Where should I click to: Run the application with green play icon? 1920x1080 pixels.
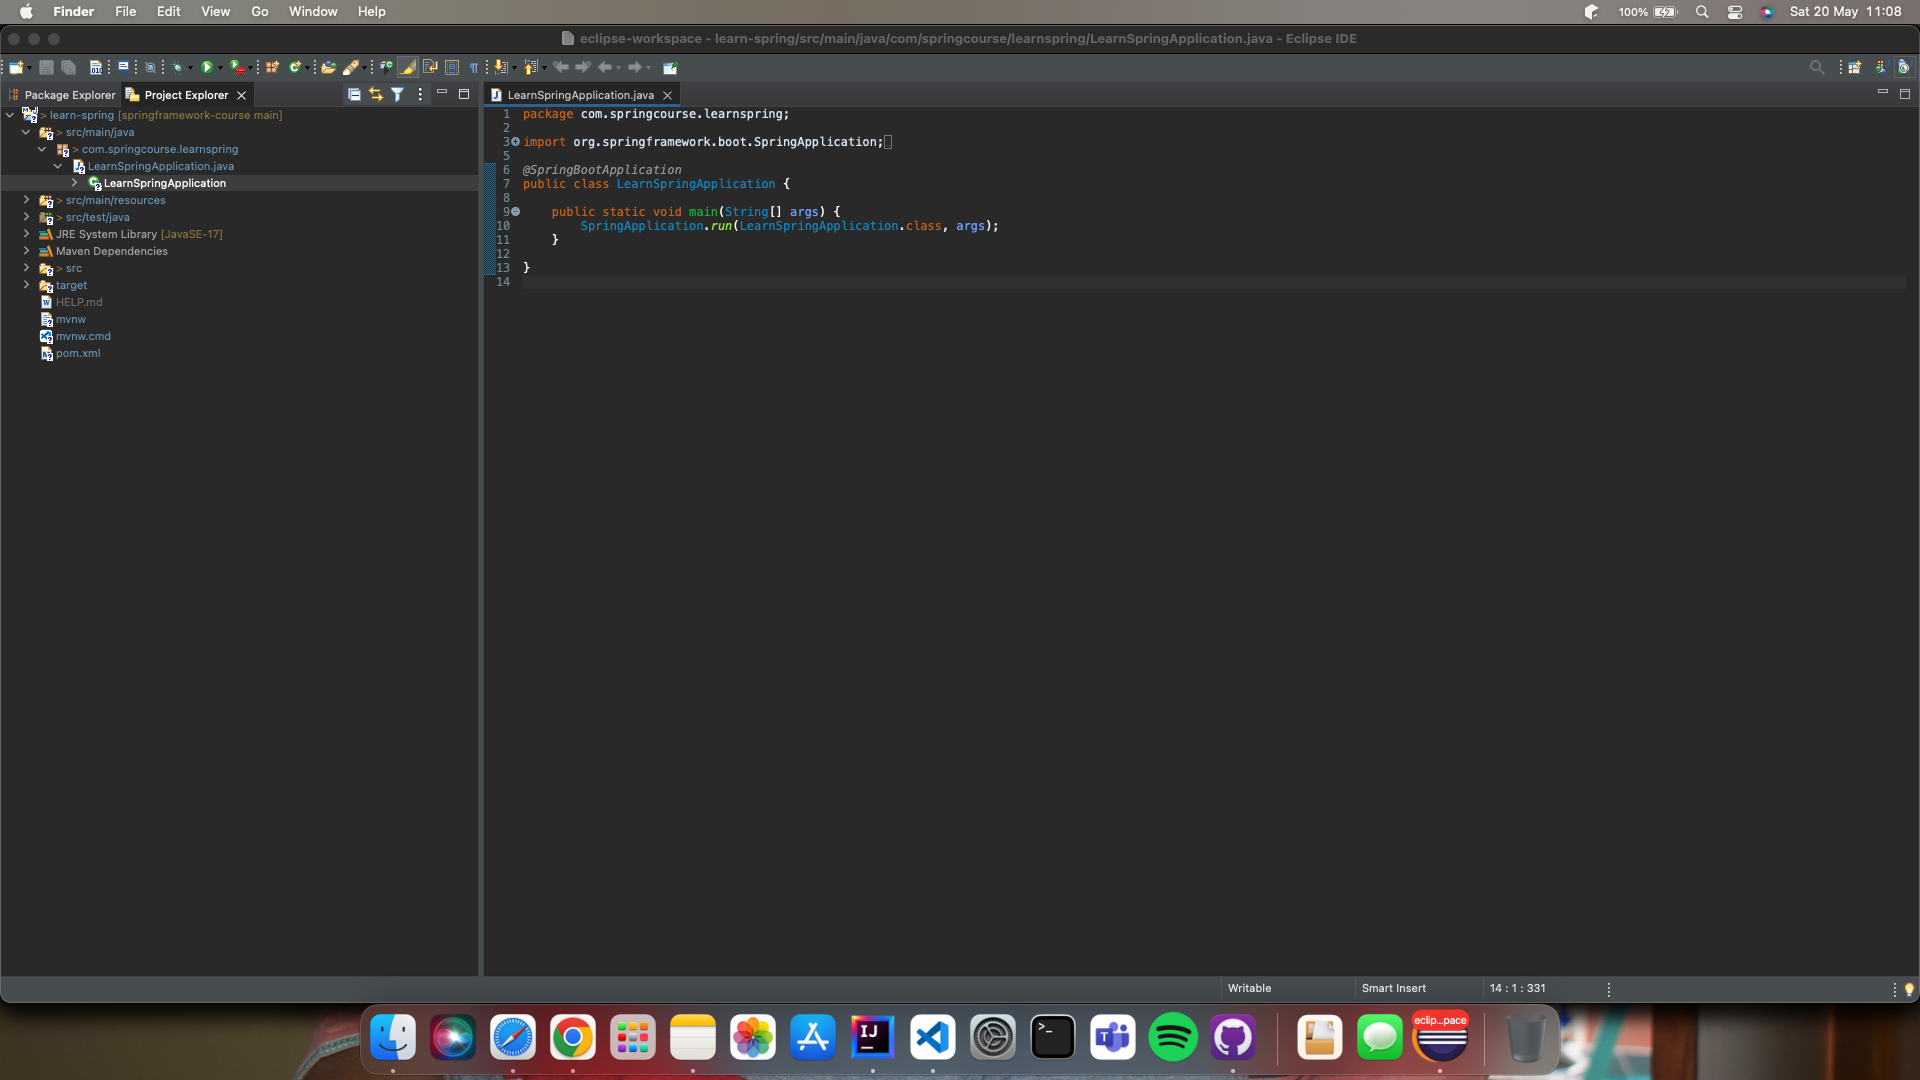pos(206,67)
